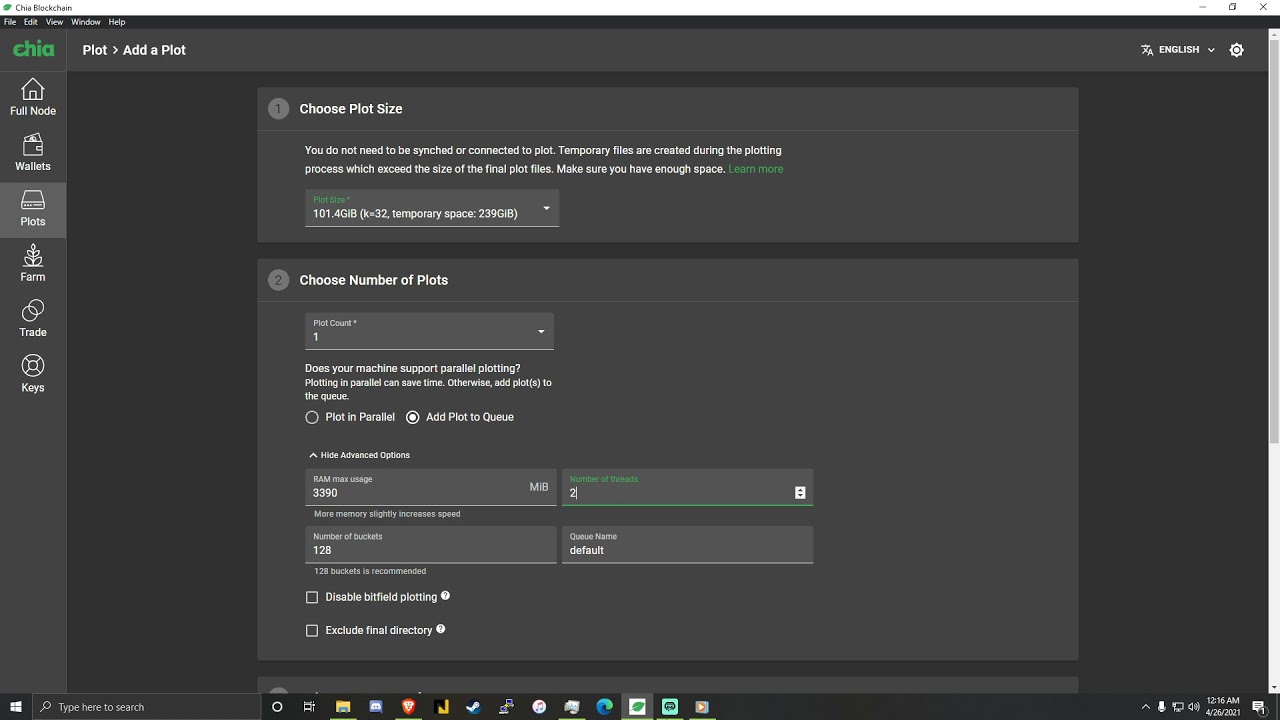
Task: Click RAM max usage field
Action: [x=431, y=487]
